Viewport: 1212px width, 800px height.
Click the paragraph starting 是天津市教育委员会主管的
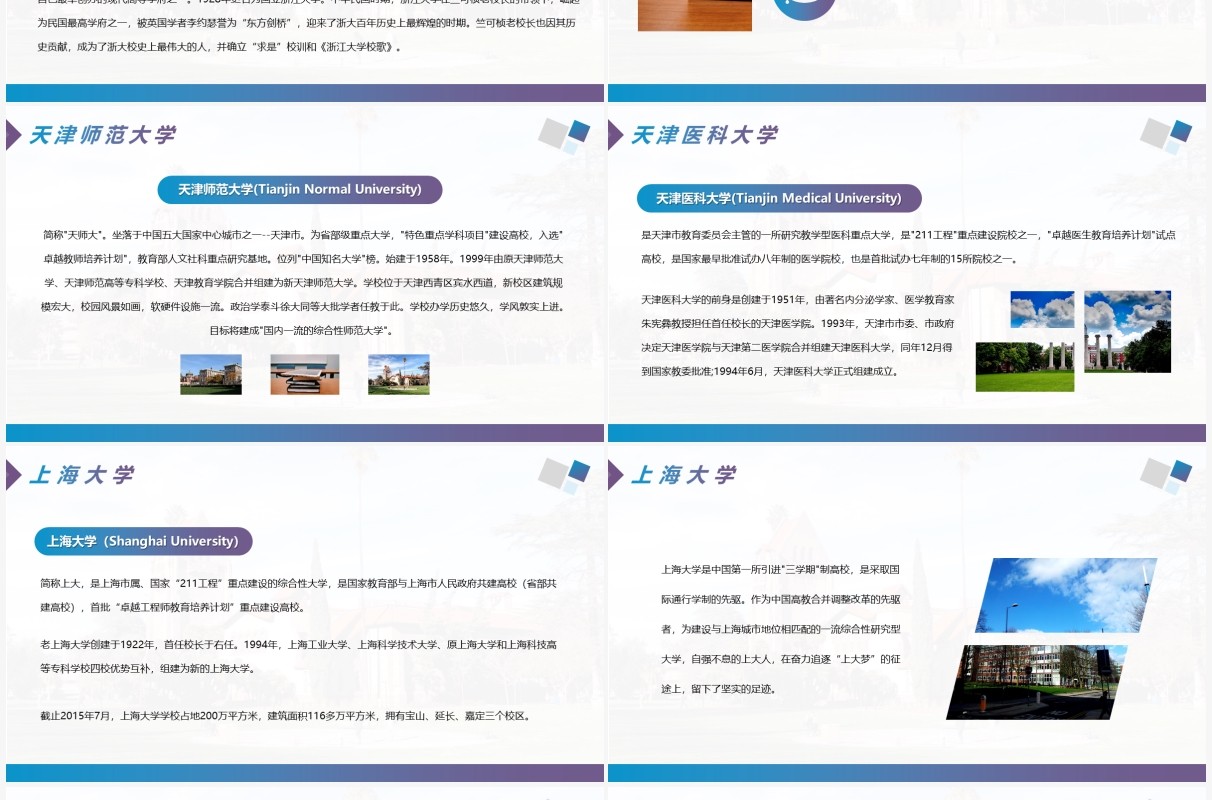pos(908,247)
